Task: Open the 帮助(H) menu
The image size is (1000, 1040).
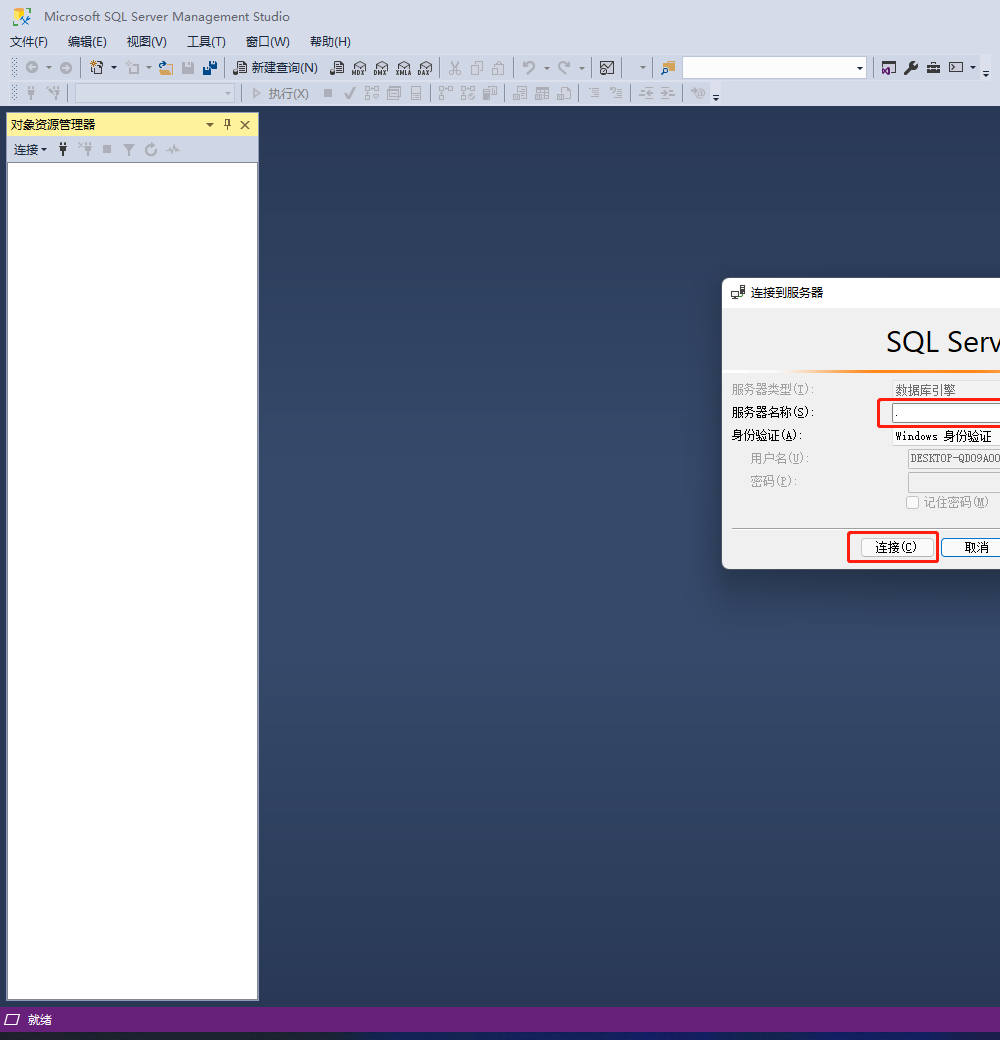Action: [x=329, y=41]
